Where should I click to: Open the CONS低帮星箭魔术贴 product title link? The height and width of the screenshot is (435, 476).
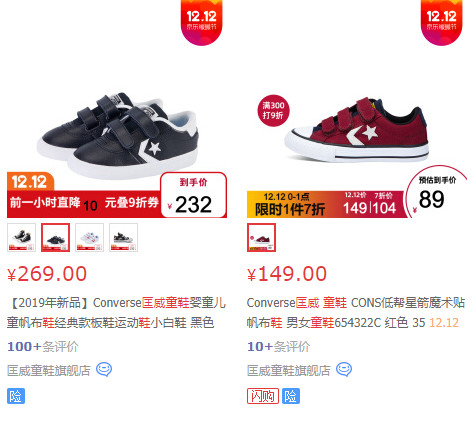[356, 313]
